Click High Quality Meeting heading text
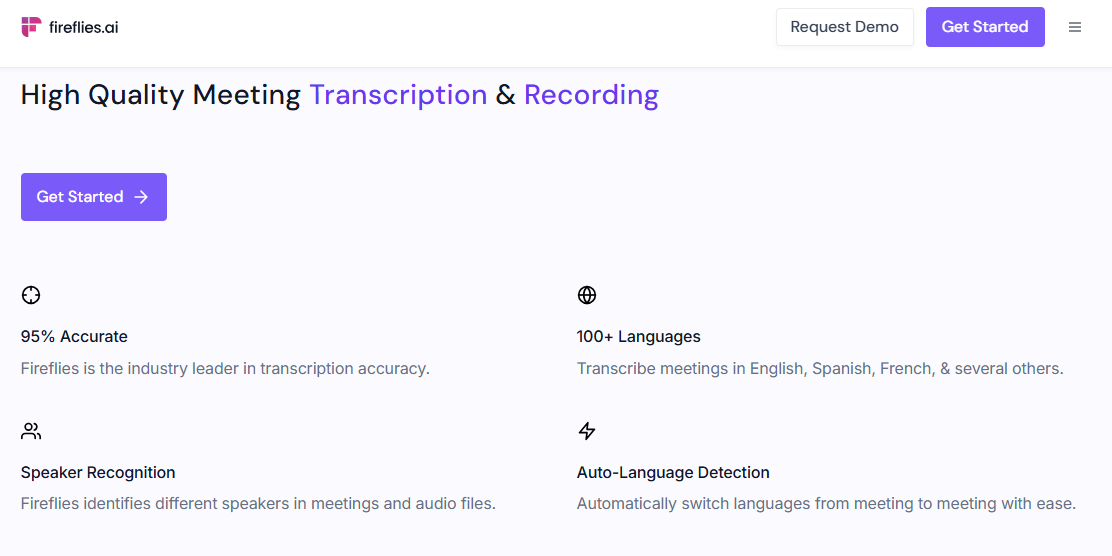Viewport: 1112px width, 556px height. (161, 95)
